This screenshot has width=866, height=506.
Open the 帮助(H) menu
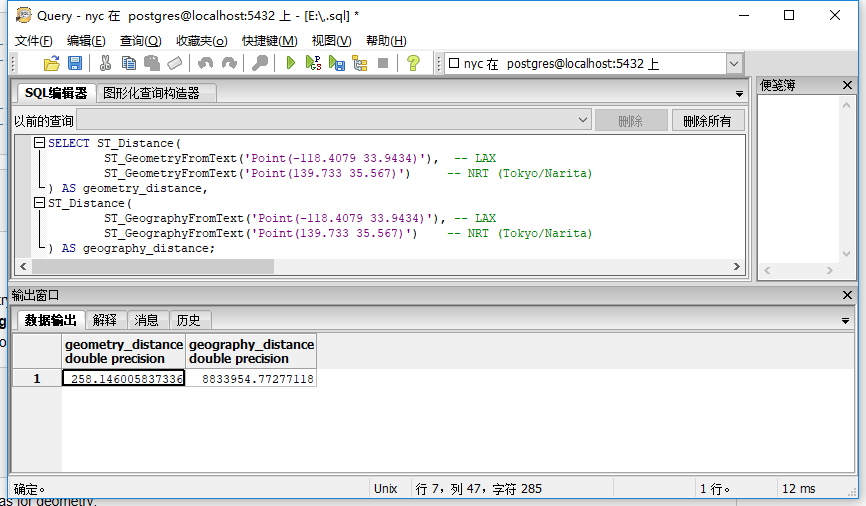386,41
